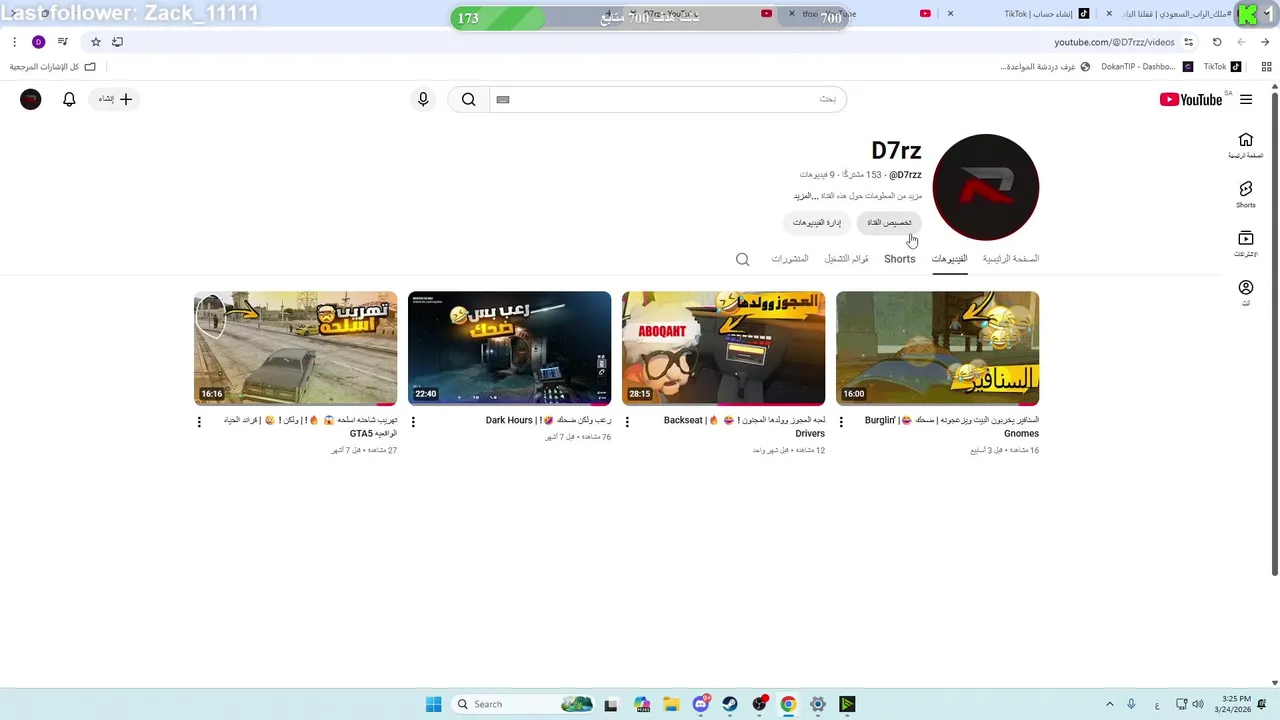Bookmark this page with the star icon
This screenshot has height=720, width=1280.
click(x=96, y=42)
